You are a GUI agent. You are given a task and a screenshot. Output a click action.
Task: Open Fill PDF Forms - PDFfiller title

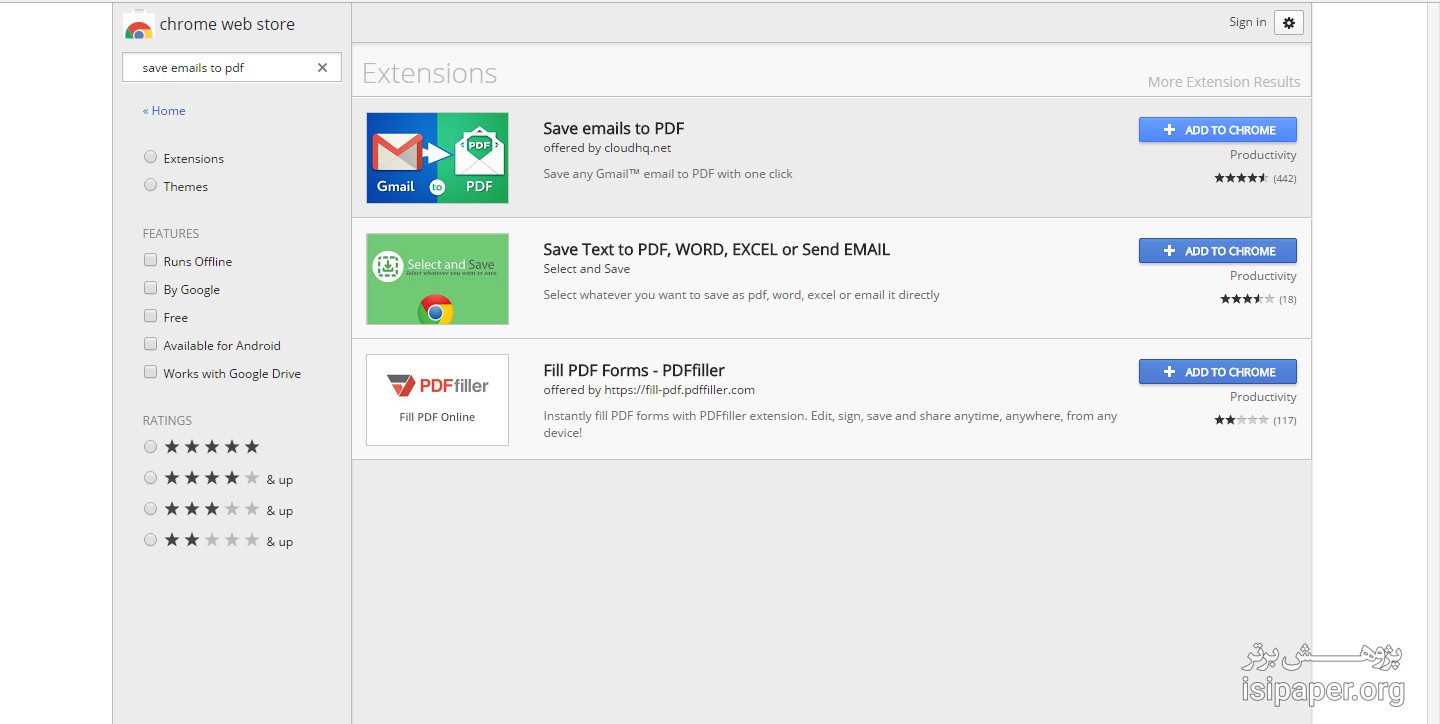click(634, 370)
